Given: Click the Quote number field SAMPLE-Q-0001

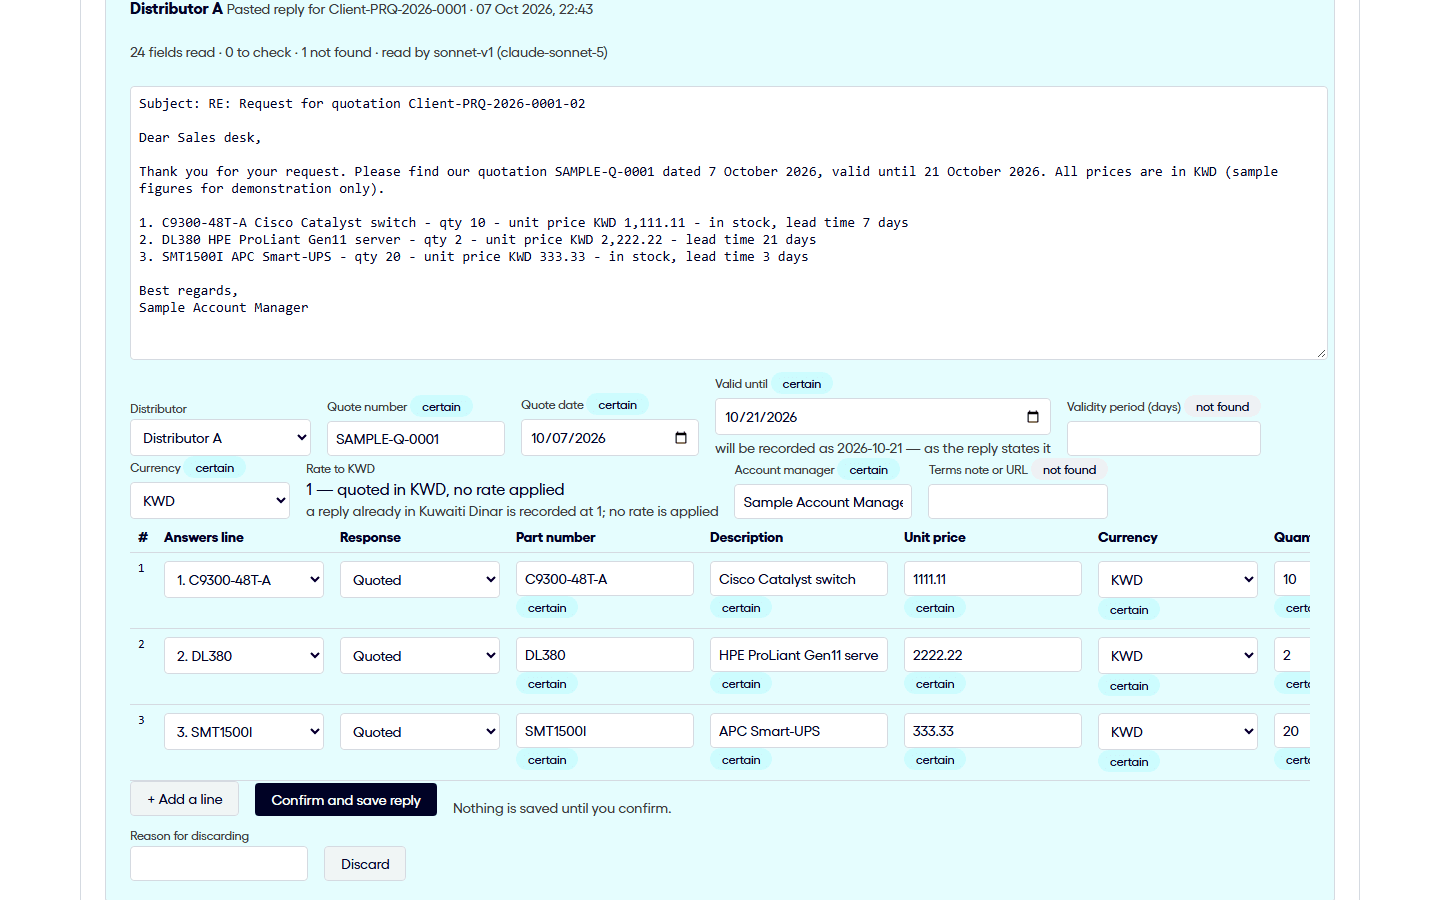Looking at the screenshot, I should coord(416,439).
